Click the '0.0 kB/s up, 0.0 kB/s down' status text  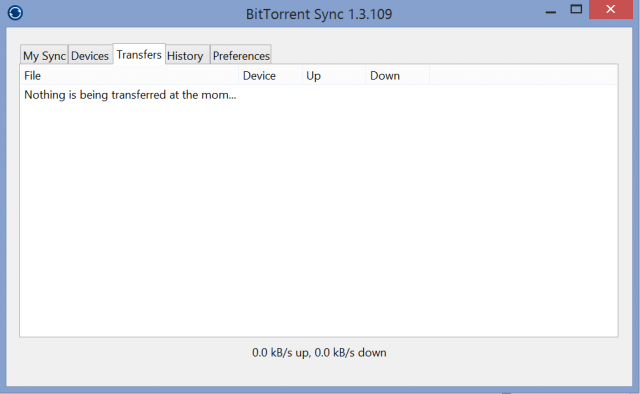point(319,352)
